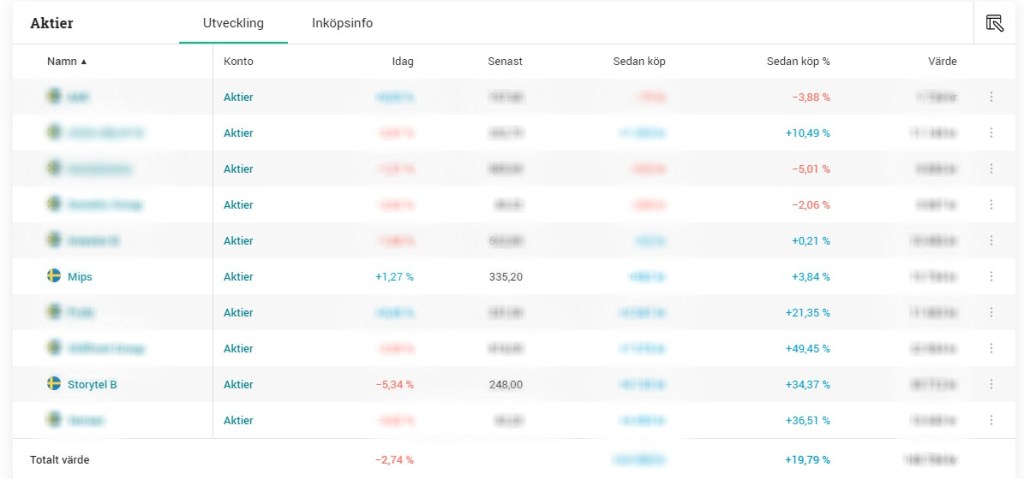The image size is (1024, 479).
Task: Open options menu for the +49,45 % row
Action: pyautogui.click(x=991, y=348)
